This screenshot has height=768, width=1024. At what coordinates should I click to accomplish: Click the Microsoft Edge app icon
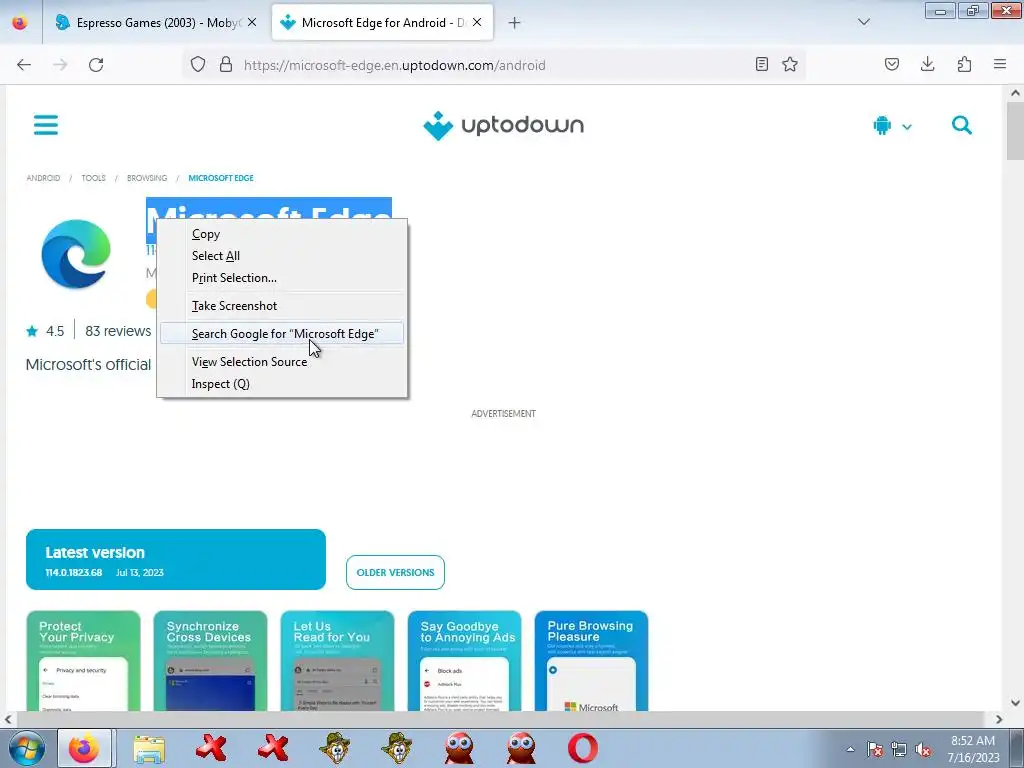[x=76, y=253]
